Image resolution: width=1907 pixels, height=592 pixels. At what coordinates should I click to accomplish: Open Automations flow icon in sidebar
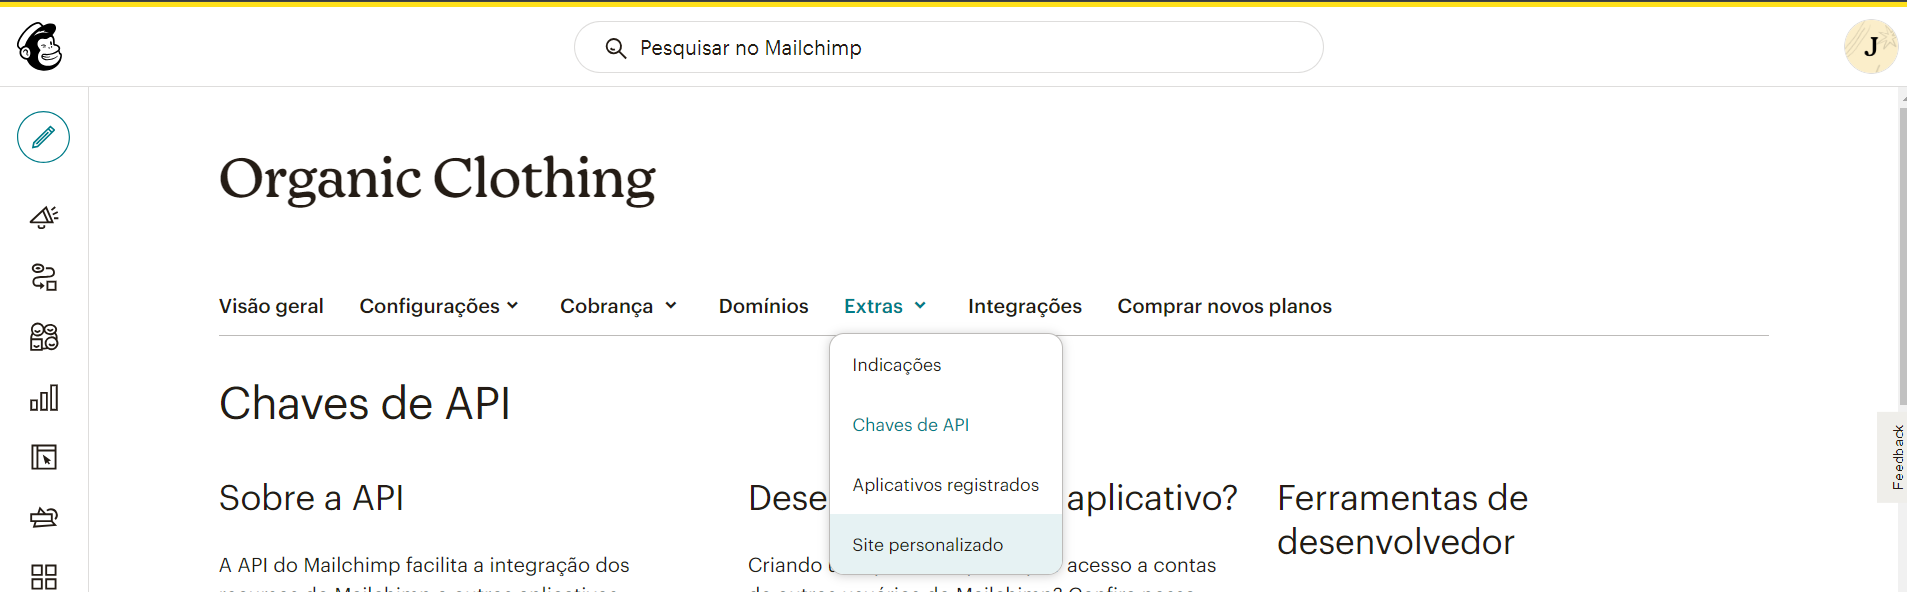point(44,277)
